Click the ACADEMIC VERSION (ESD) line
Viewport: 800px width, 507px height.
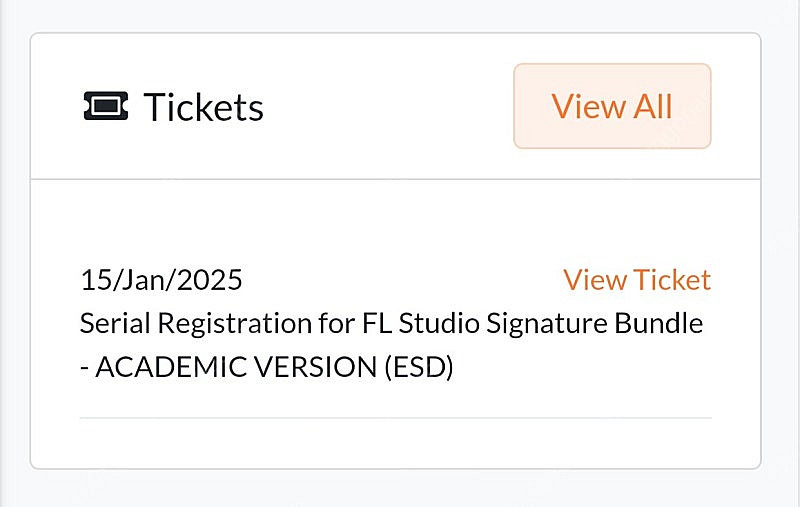pyautogui.click(x=267, y=367)
